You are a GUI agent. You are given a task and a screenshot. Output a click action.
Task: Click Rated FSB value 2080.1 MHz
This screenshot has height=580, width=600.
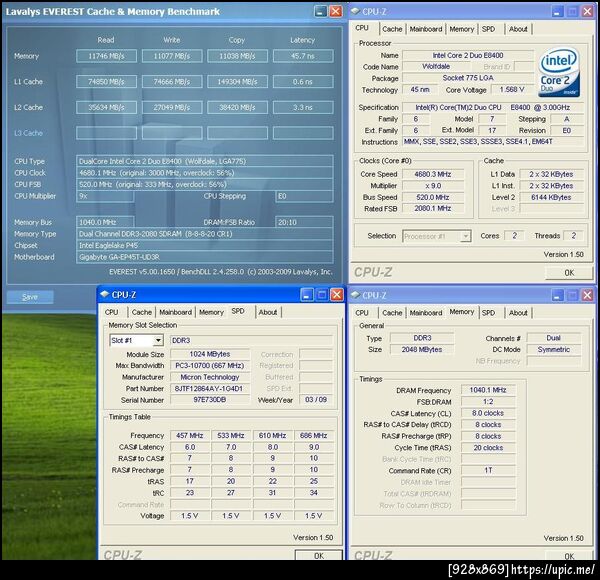click(x=433, y=209)
